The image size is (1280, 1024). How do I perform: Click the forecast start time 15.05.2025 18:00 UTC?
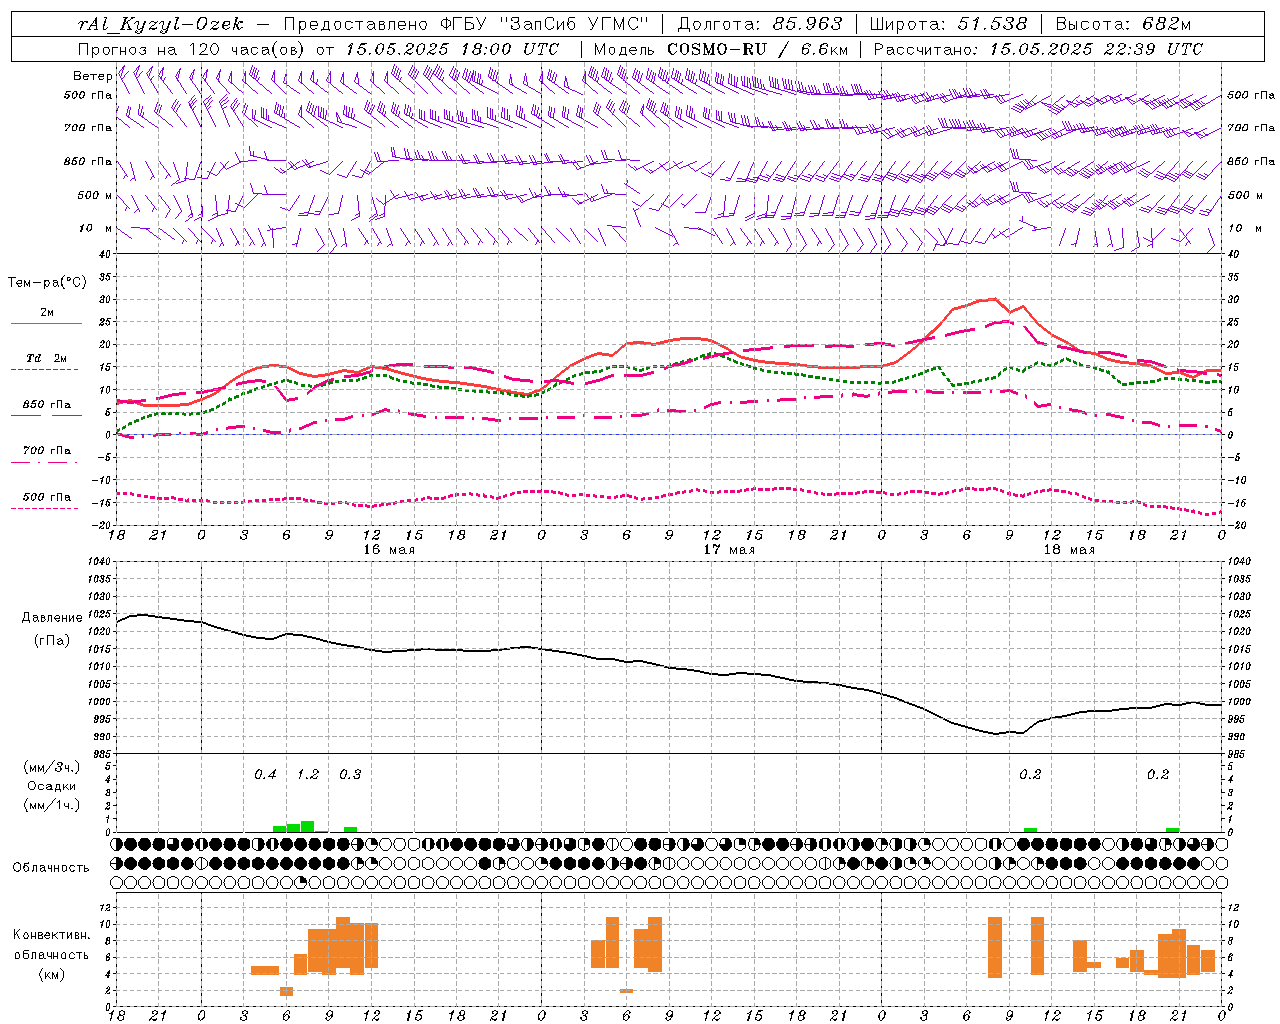pos(452,49)
